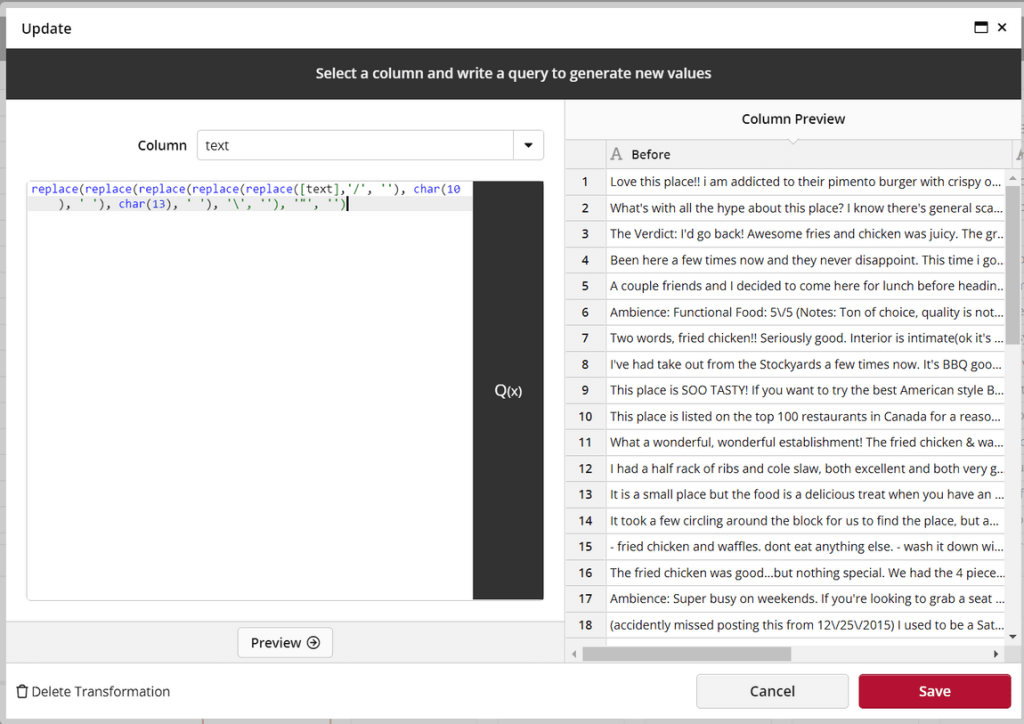
Task: Click the Preview arrow circle icon
Action: coord(313,642)
